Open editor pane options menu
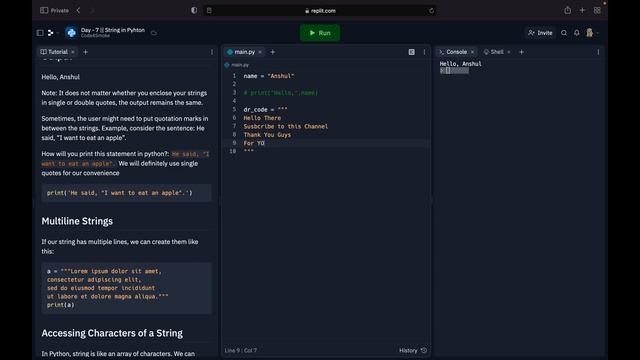Screen dimensions: 640x360 pyautogui.click(x=424, y=52)
